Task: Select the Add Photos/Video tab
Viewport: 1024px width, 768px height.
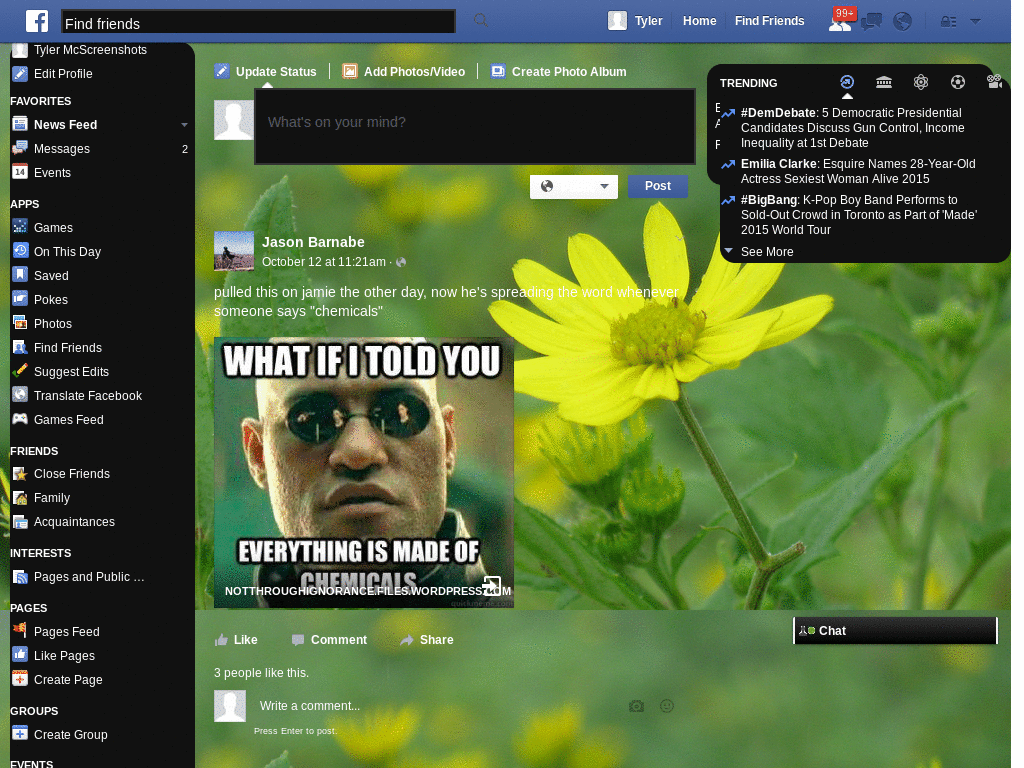Action: pyautogui.click(x=404, y=72)
